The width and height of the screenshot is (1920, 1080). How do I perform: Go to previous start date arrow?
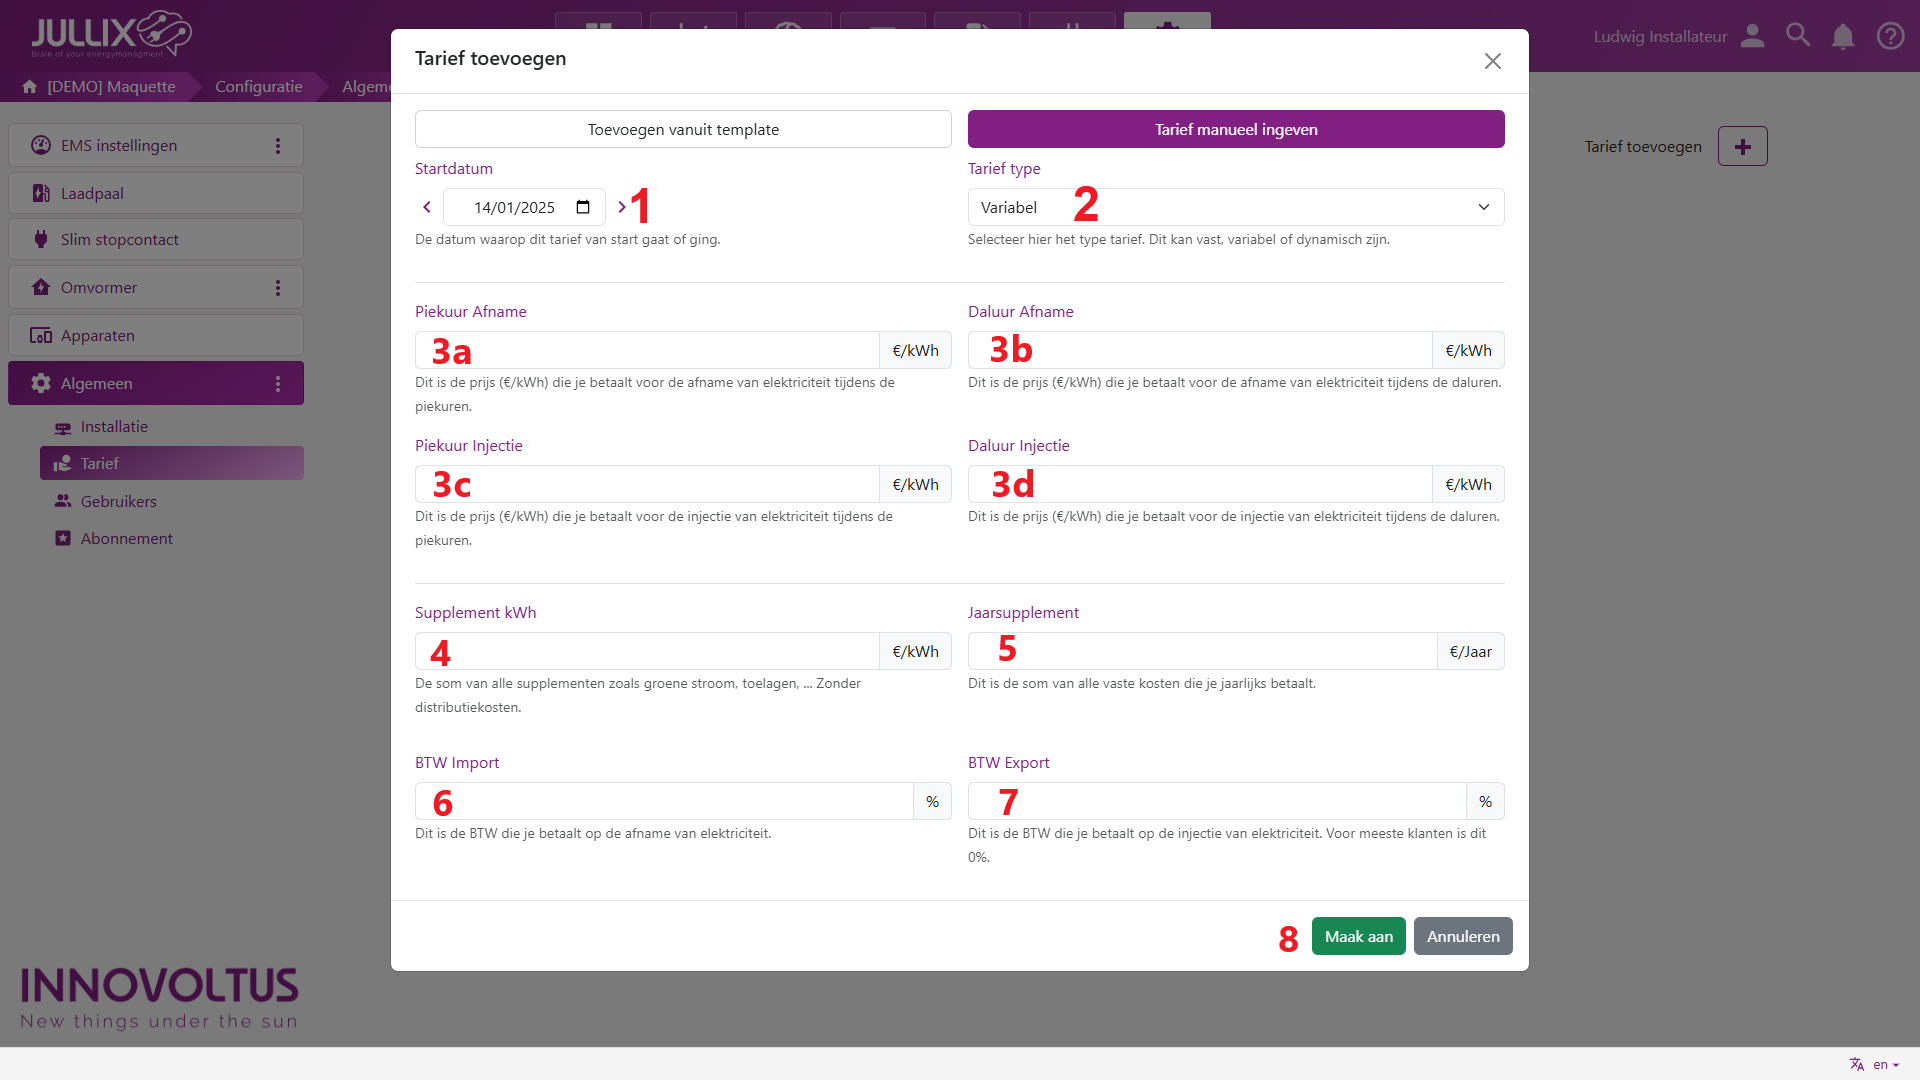click(427, 207)
